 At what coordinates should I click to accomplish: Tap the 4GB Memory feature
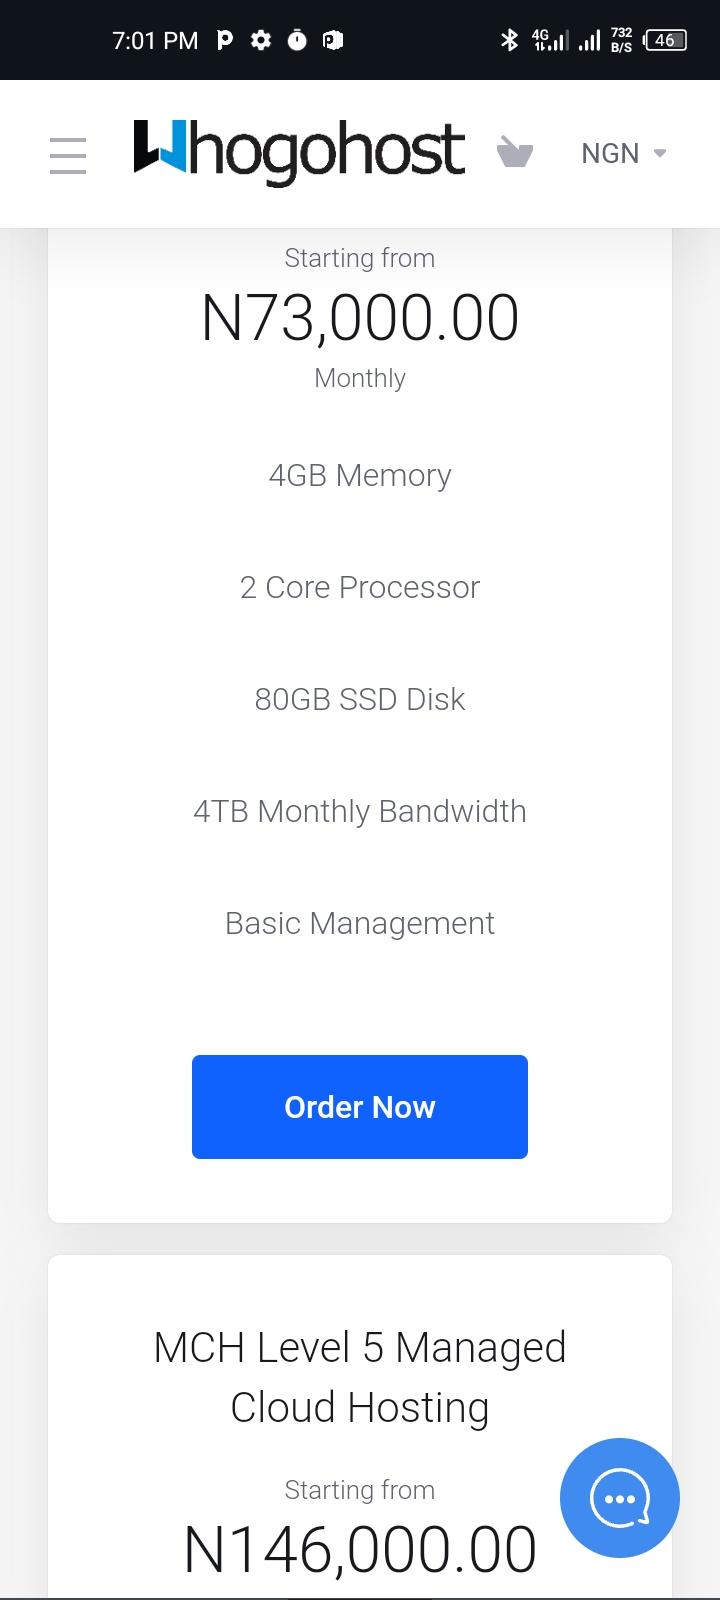360,475
